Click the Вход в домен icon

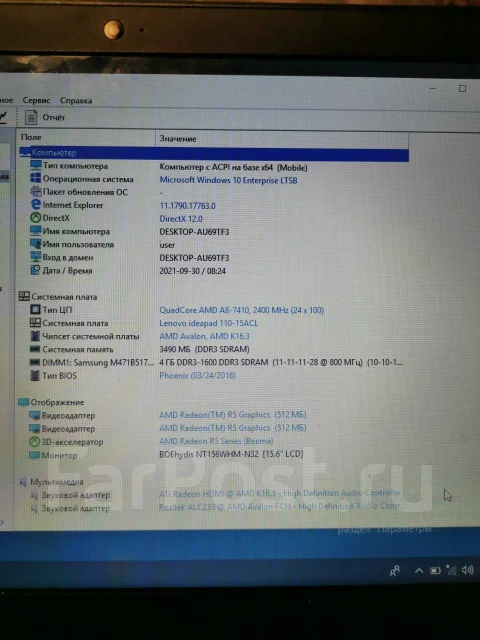36,257
